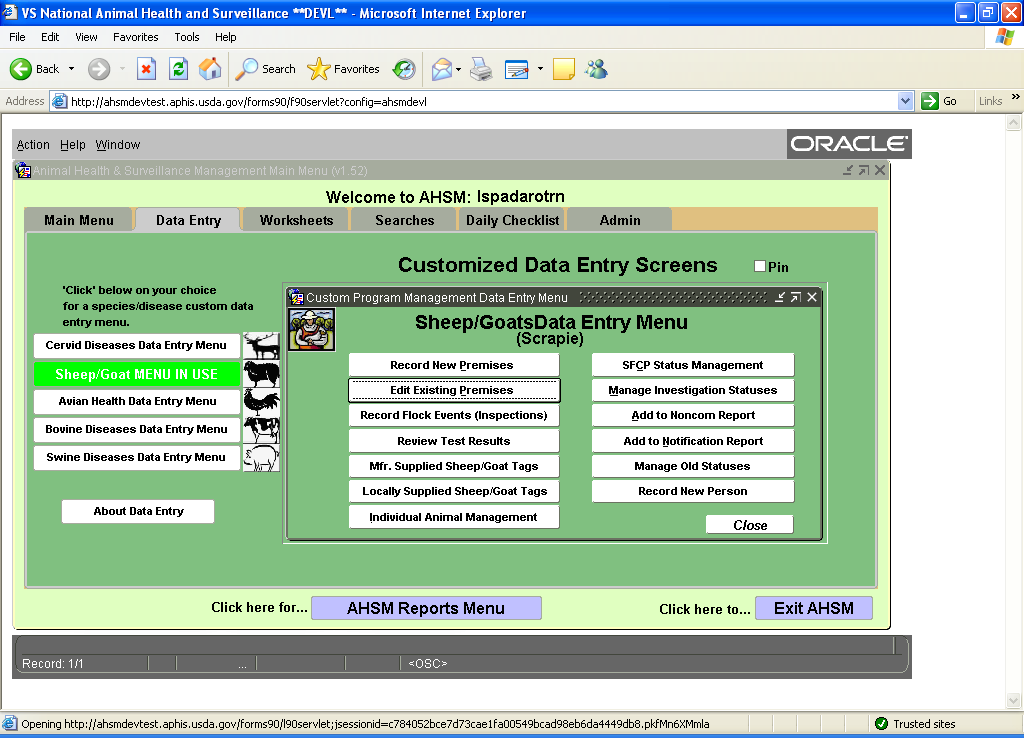Expand the Mail icon dropdown arrow
Screen dimensions: 1024x738
(457, 69)
